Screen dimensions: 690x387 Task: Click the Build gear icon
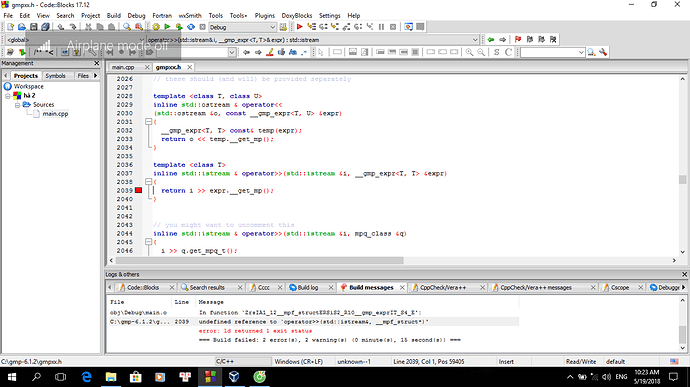(156, 27)
